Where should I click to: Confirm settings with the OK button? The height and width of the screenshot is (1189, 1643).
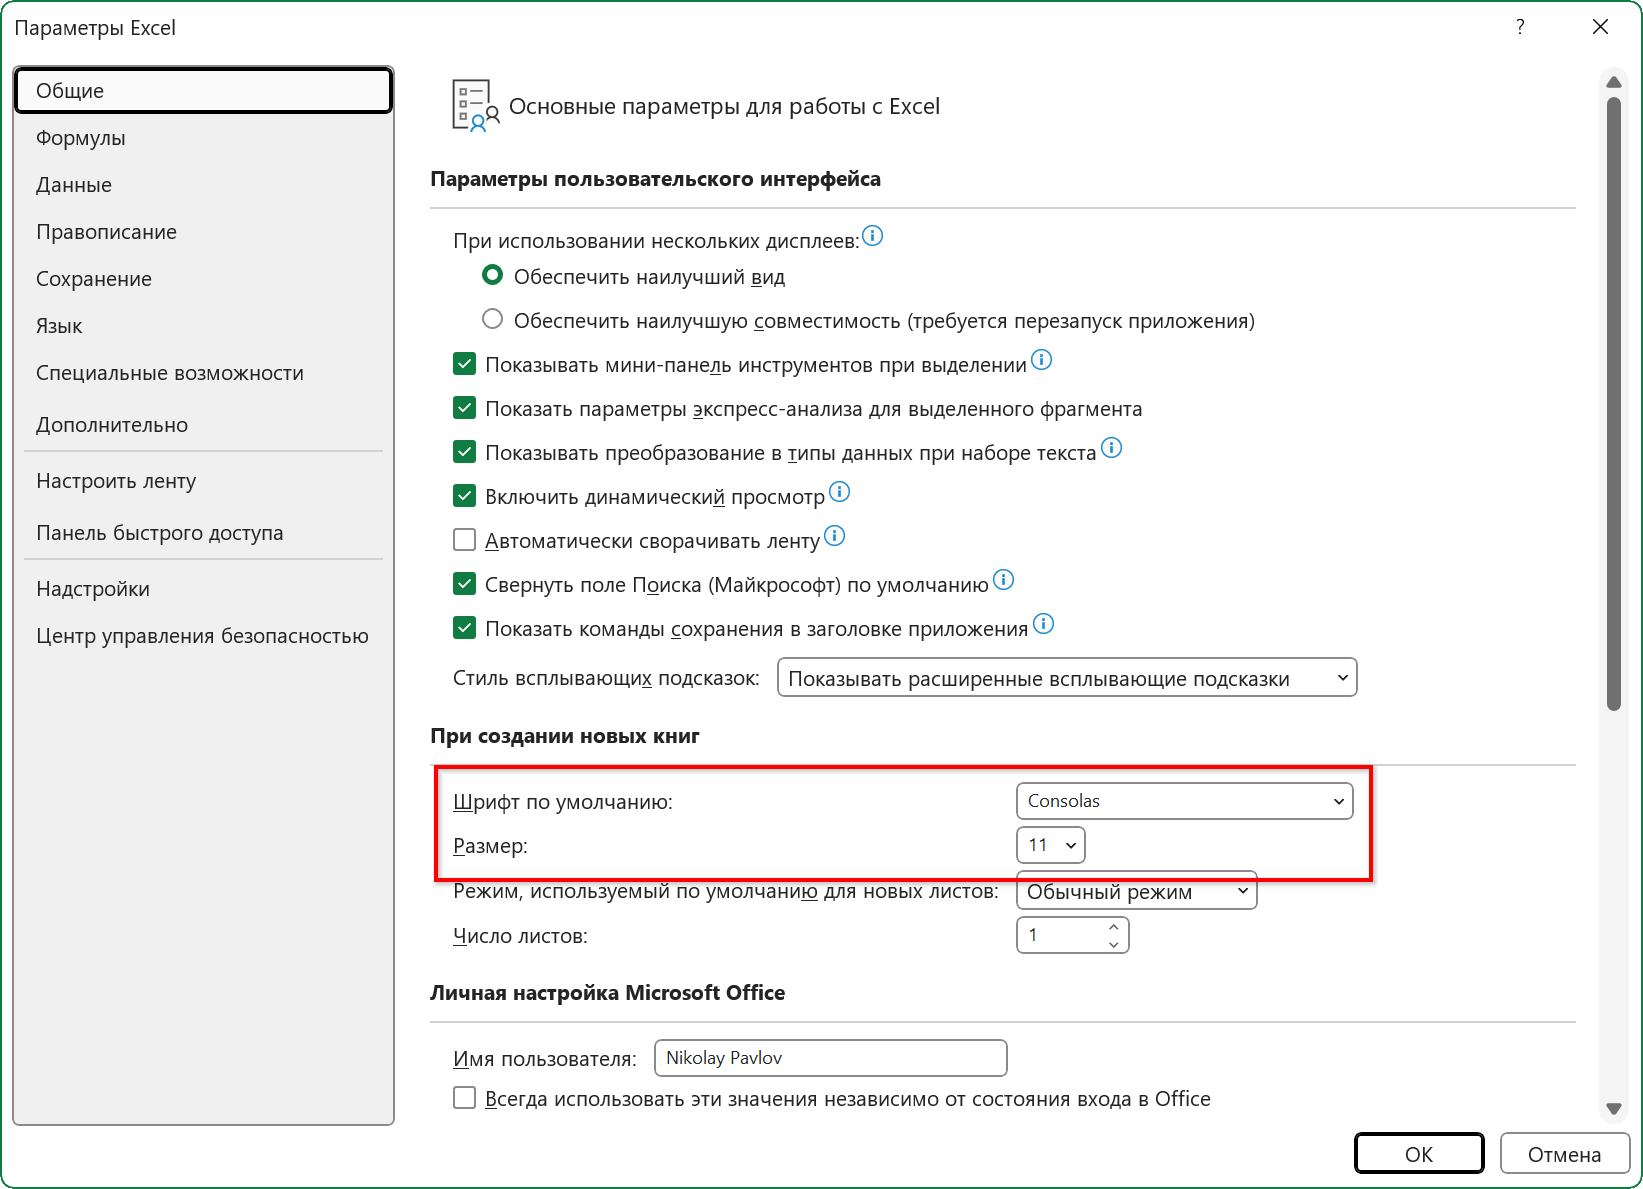(x=1418, y=1152)
